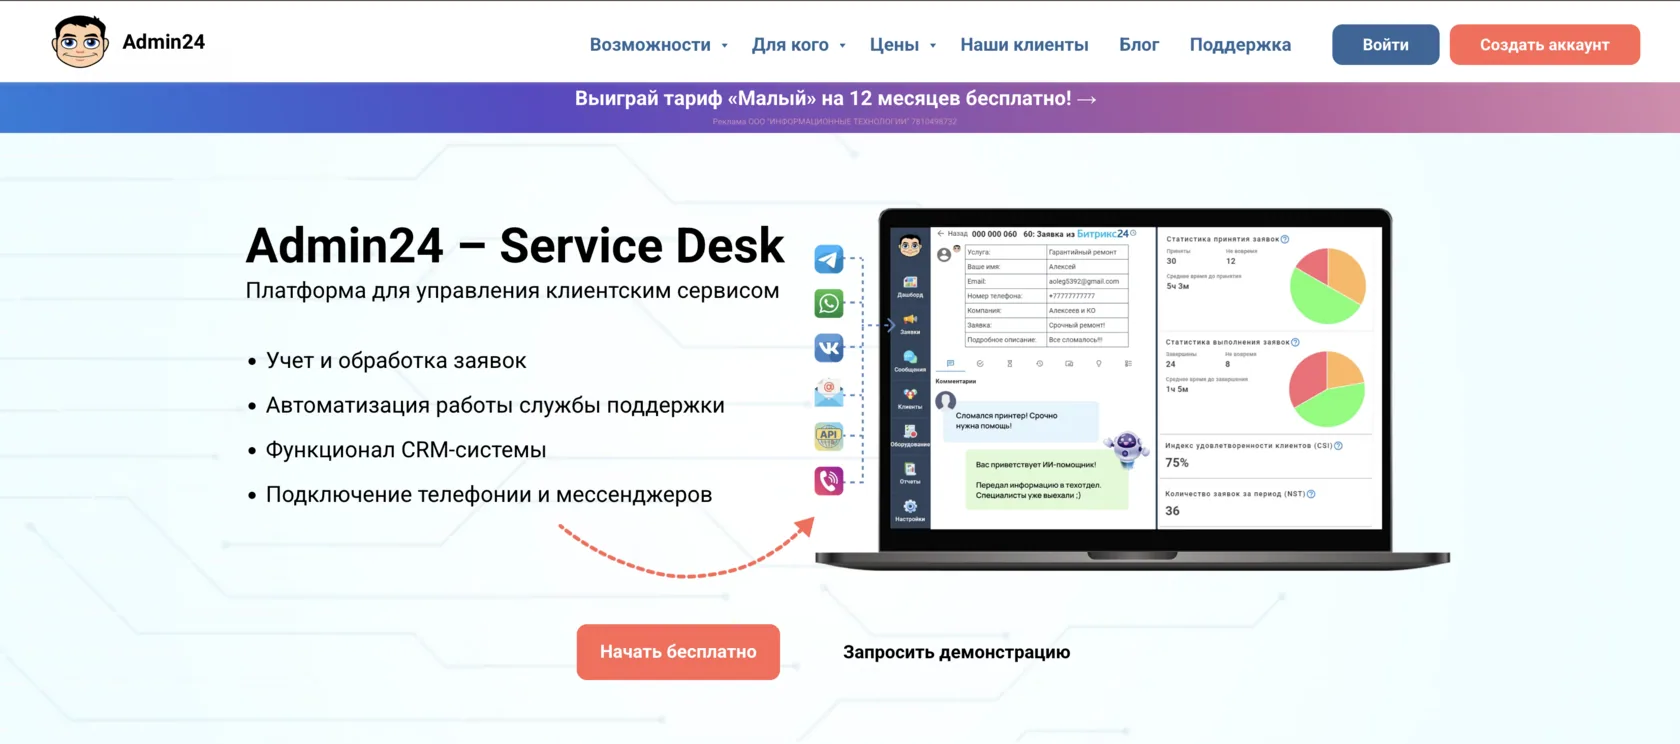Click 'Автоматизация работы службы поддержки' bullet
The image size is (1680, 744).
pyautogui.click(x=495, y=406)
